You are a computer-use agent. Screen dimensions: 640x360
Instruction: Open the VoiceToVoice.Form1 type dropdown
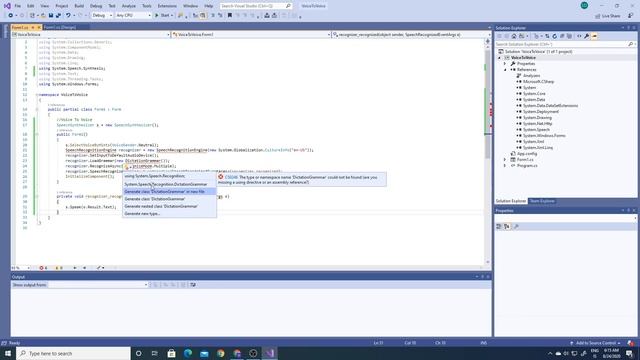pos(251,35)
